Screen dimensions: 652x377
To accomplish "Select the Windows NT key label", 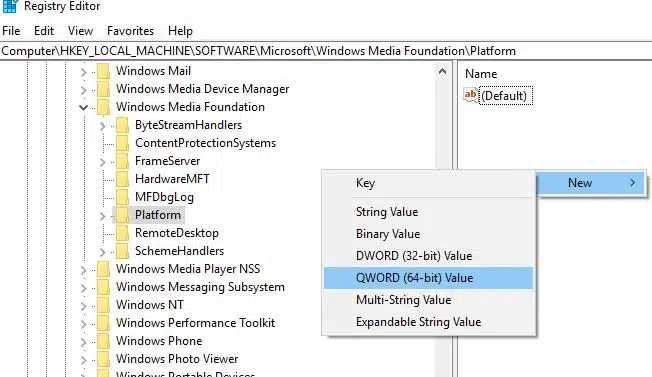I will pos(150,305).
